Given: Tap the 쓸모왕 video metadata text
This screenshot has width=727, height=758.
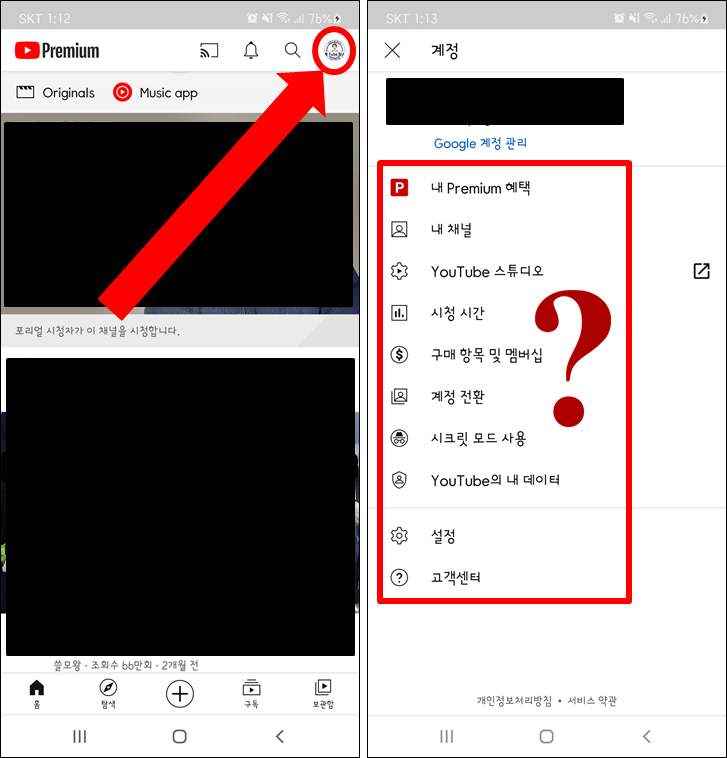Looking at the screenshot, I should [x=126, y=665].
